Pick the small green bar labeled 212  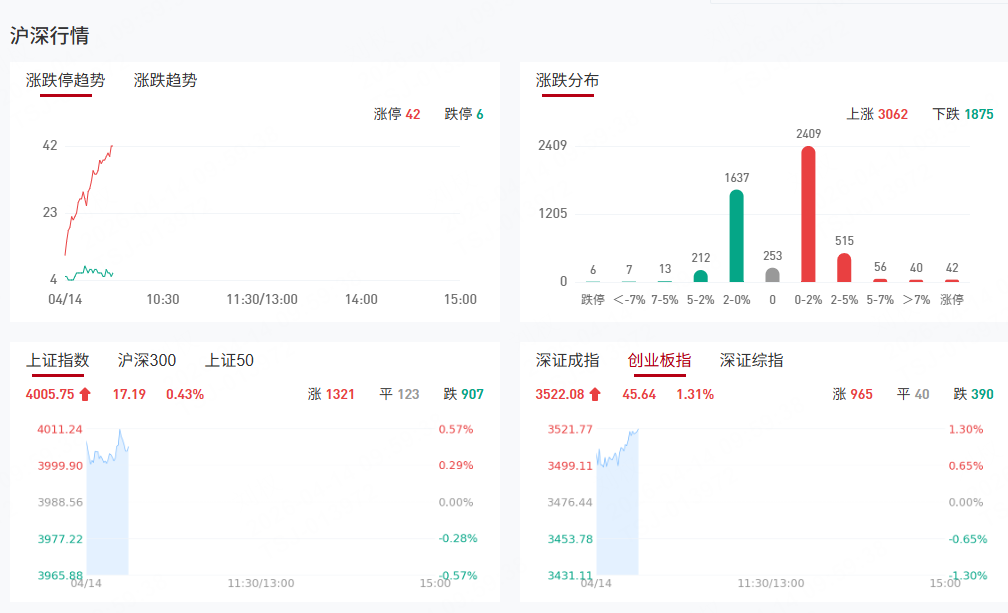[x=700, y=276]
